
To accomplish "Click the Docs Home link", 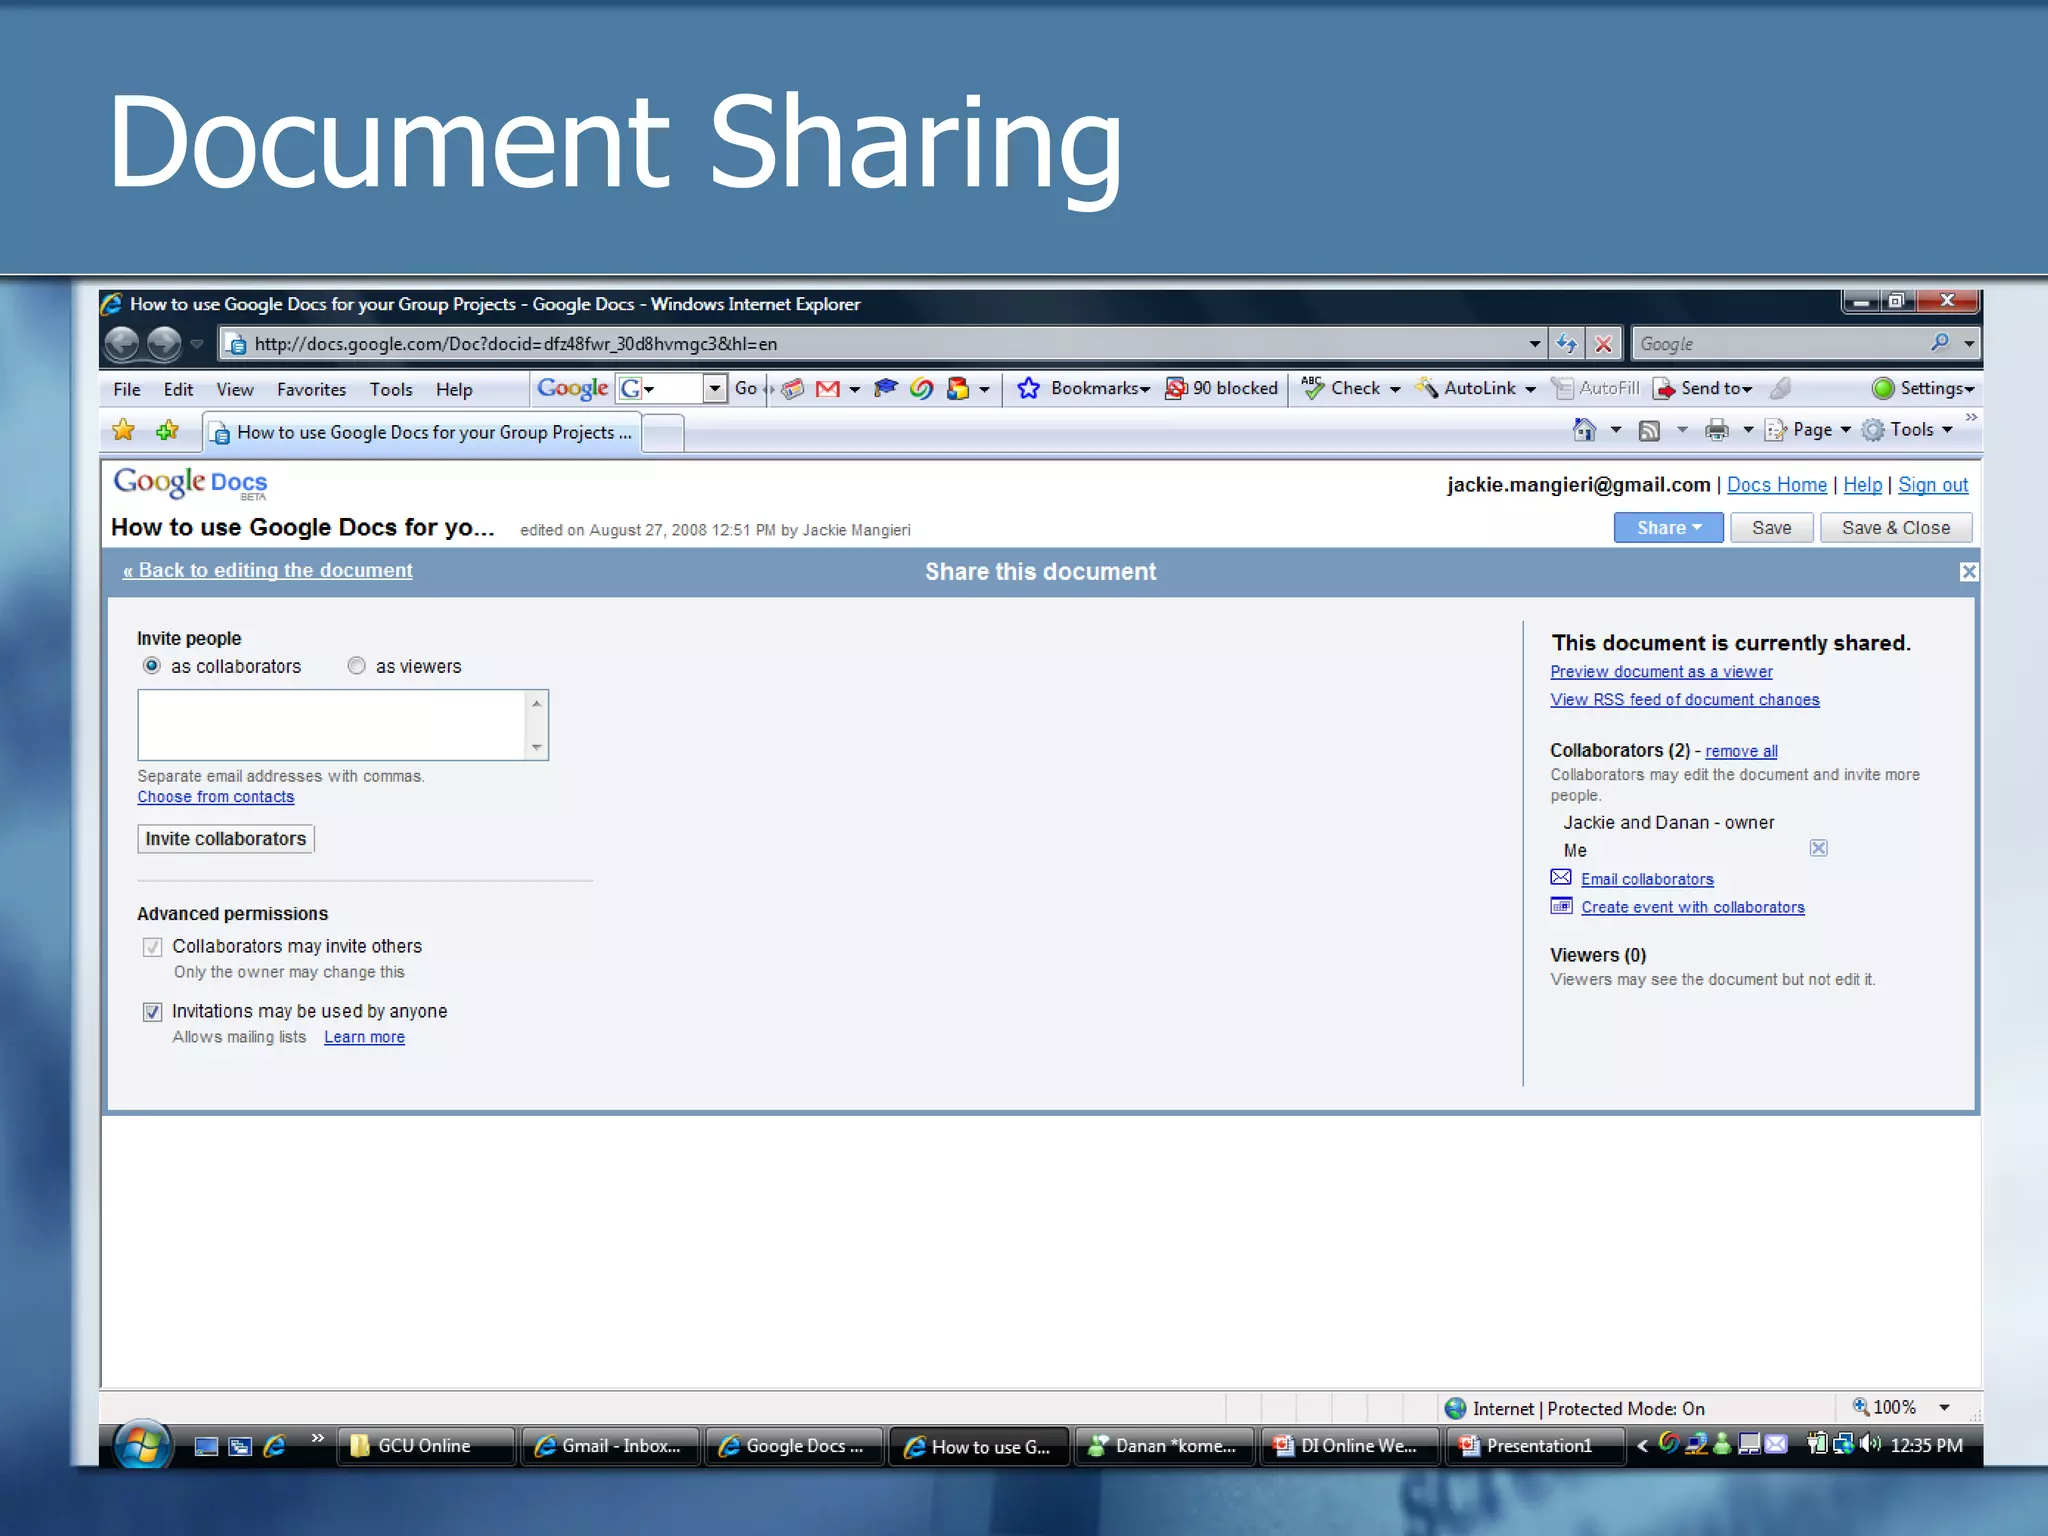I will [1777, 485].
